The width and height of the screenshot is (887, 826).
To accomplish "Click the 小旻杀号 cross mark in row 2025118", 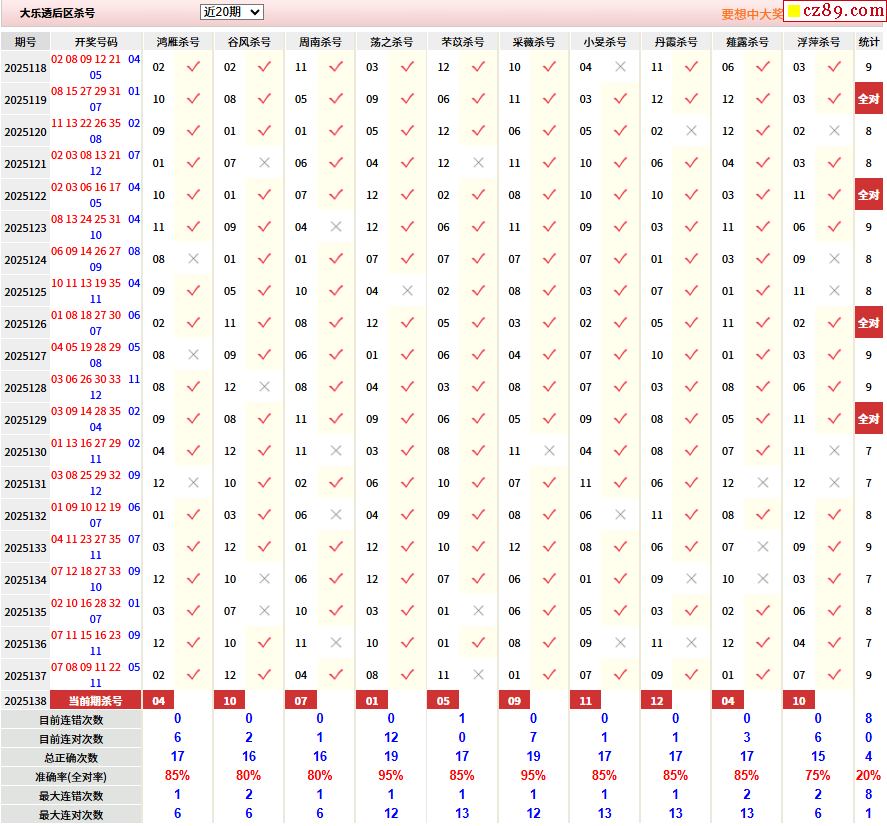I will [x=620, y=67].
